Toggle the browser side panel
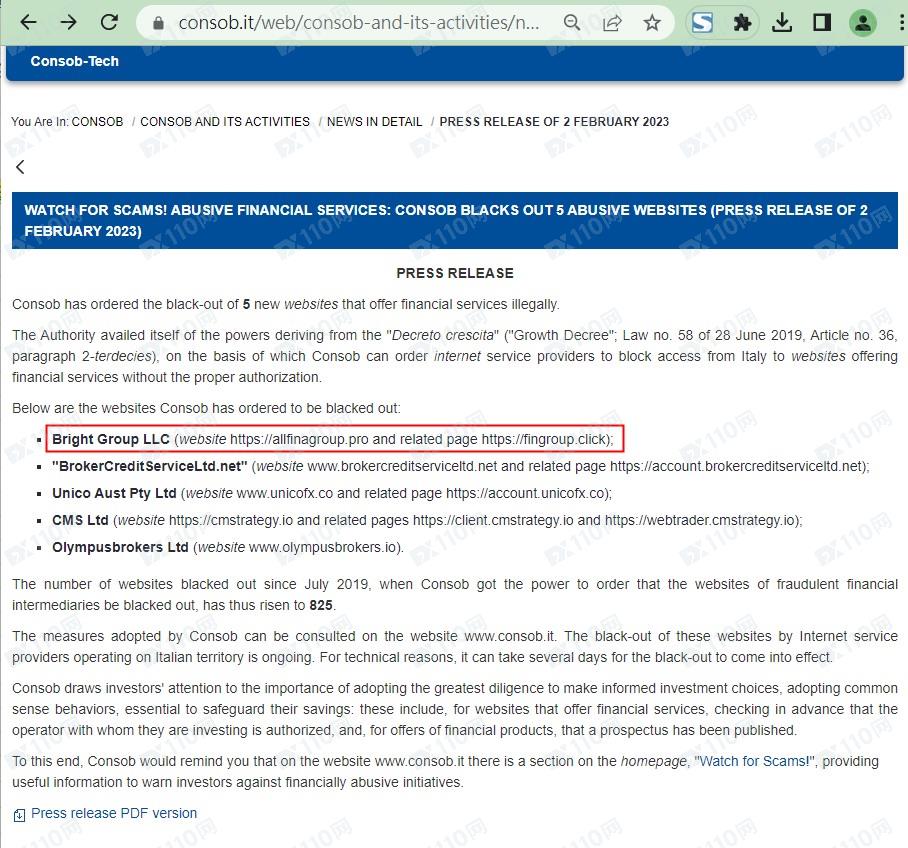 point(822,23)
